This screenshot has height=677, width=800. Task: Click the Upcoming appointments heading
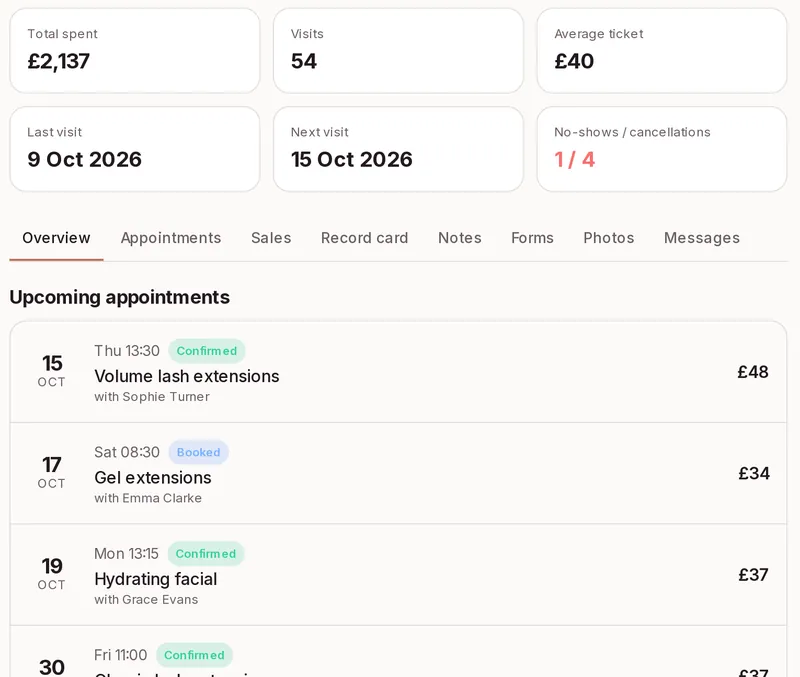[120, 297]
